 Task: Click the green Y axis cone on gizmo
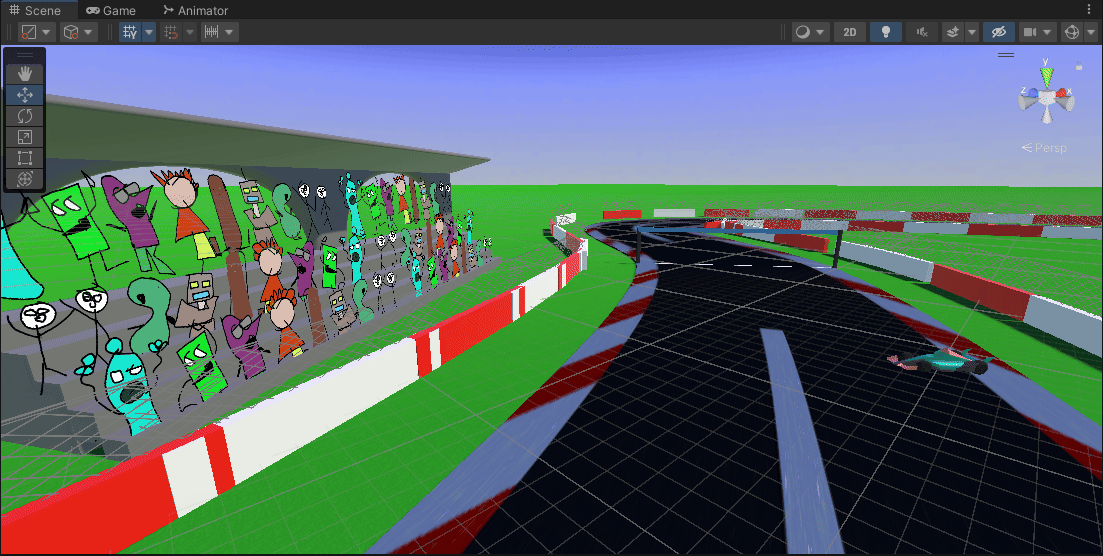click(x=1047, y=77)
